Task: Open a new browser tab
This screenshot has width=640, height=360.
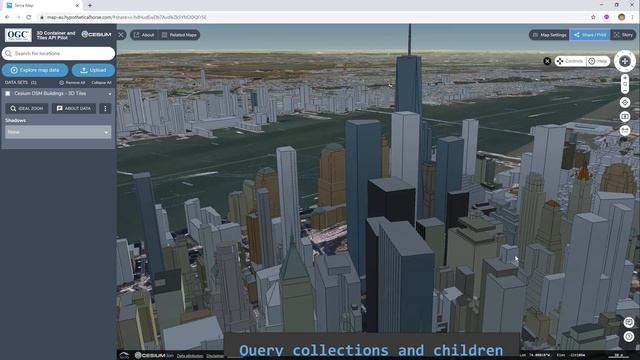Action: pos(90,5)
